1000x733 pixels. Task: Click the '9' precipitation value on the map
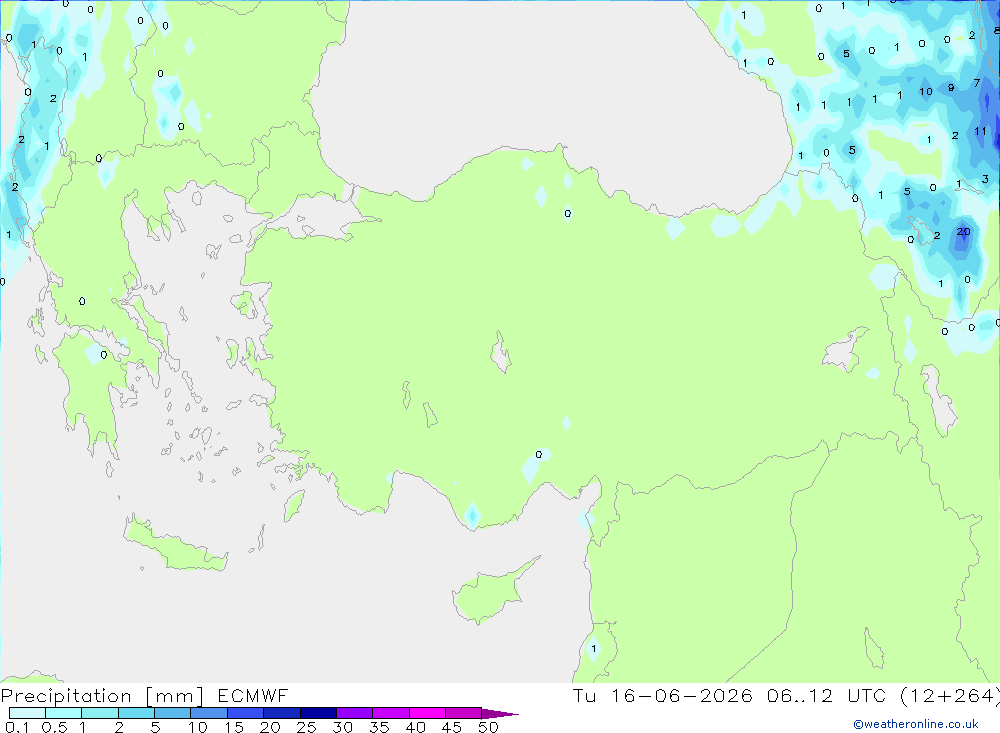[951, 87]
